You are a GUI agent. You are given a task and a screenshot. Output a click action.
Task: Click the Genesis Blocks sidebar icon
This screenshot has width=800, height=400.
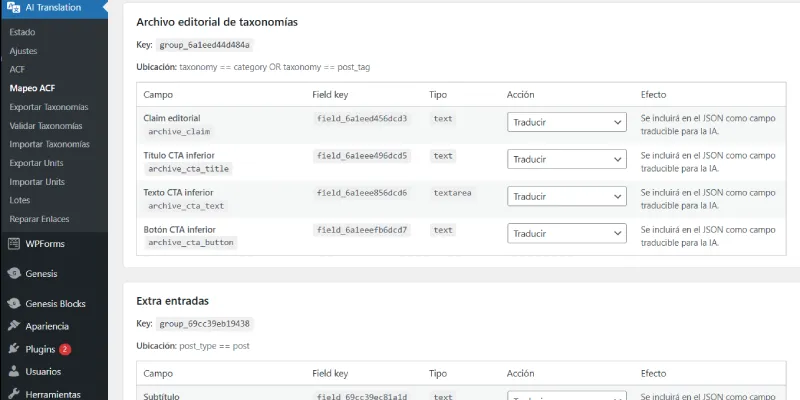tap(14, 304)
